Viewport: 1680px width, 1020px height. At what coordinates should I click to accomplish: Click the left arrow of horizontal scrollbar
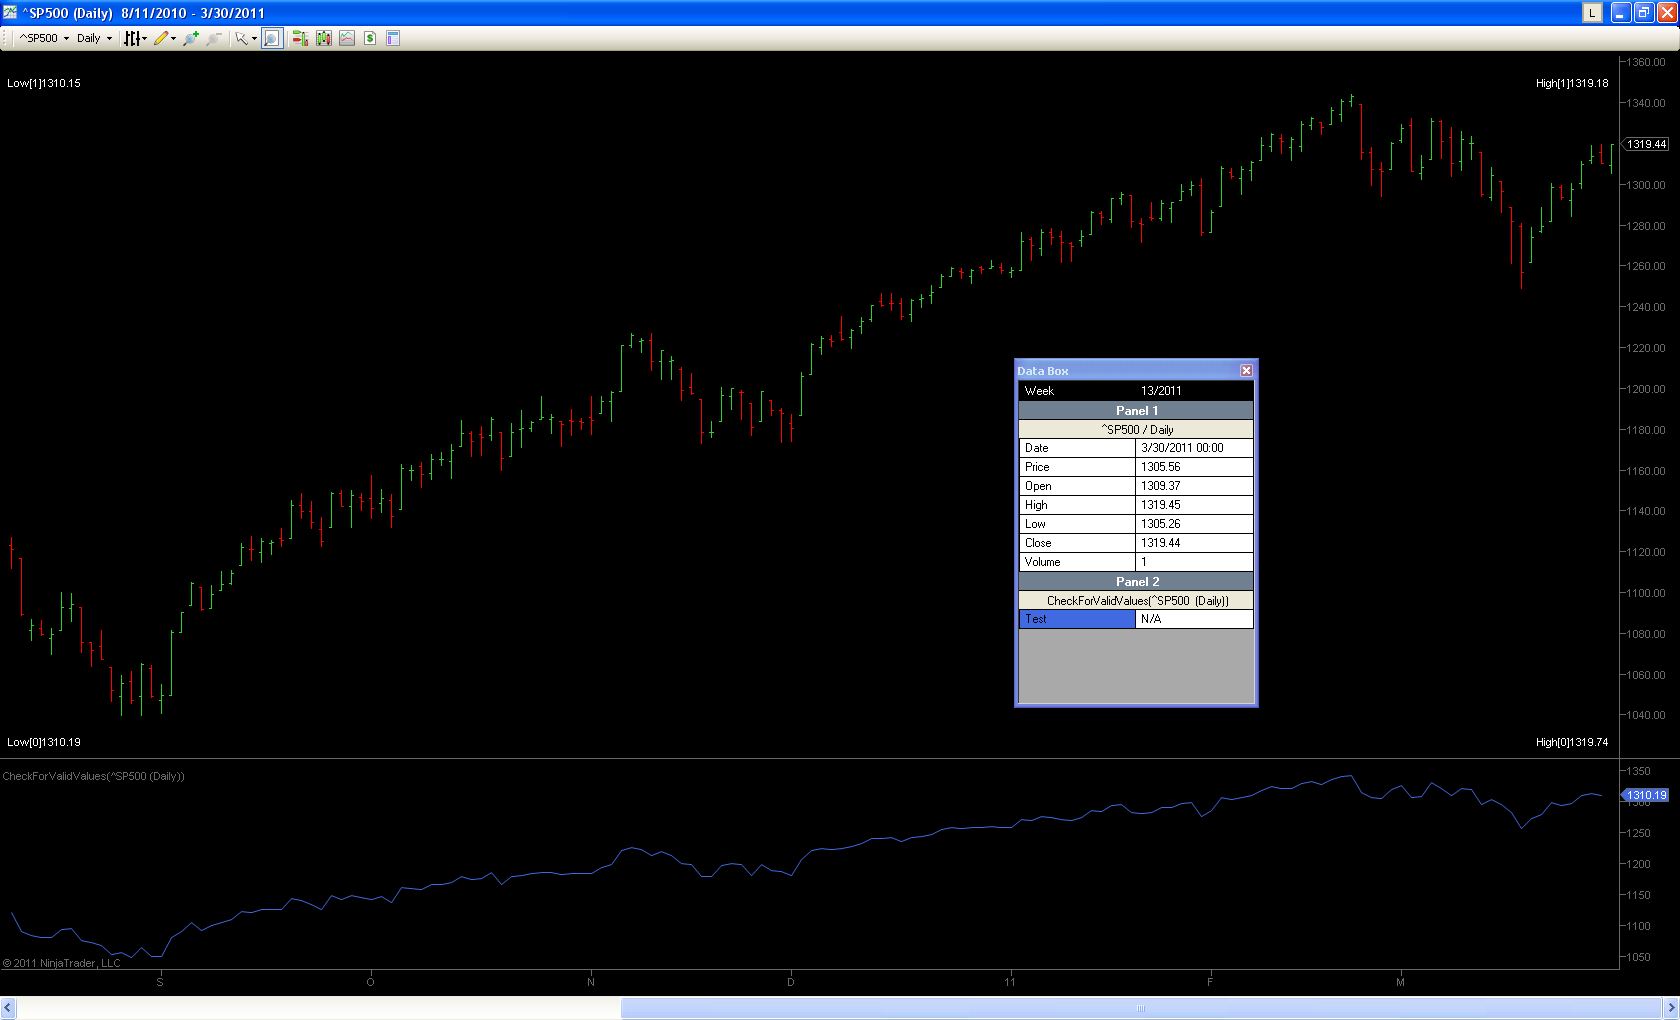click(x=9, y=1008)
